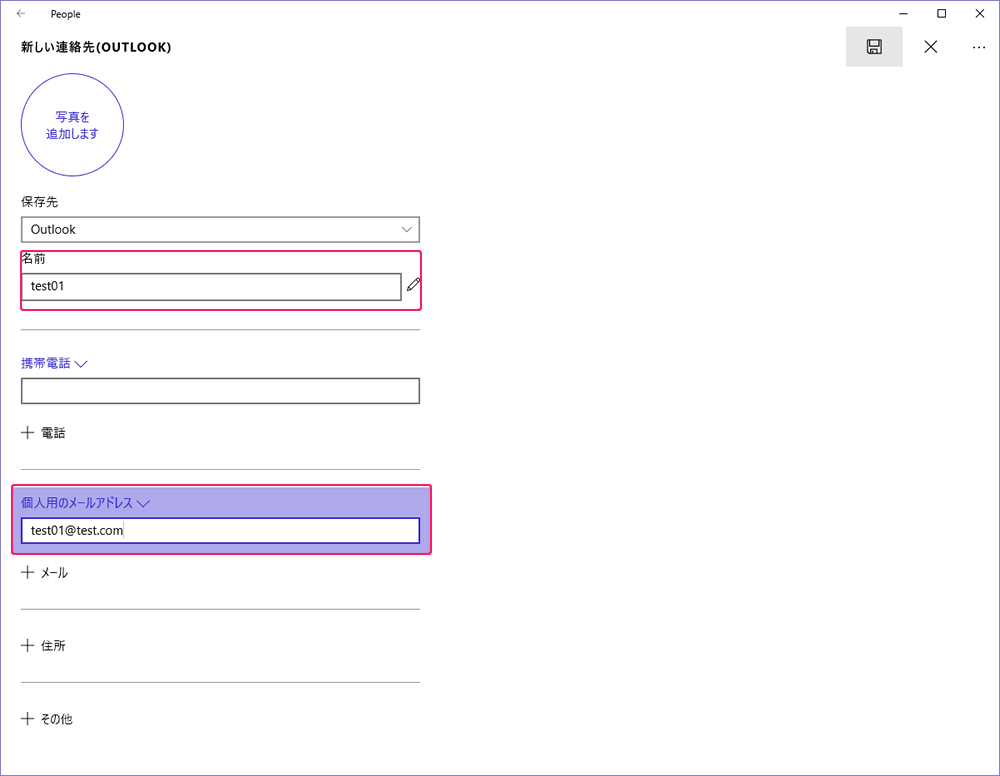Viewport: 1000px width, 776px height.
Task: Add an address with plus 住所
Action: (43, 645)
